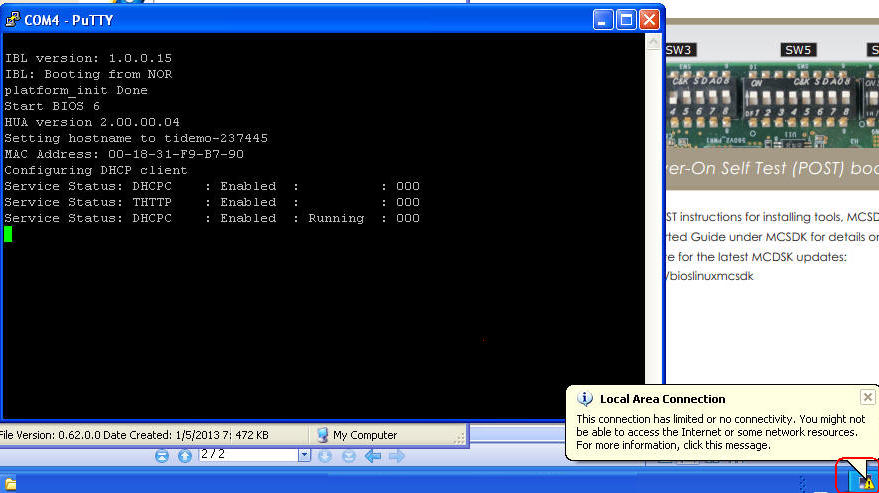Open the PuTTY system menu icon
879x493 pixels.
(x=12, y=20)
